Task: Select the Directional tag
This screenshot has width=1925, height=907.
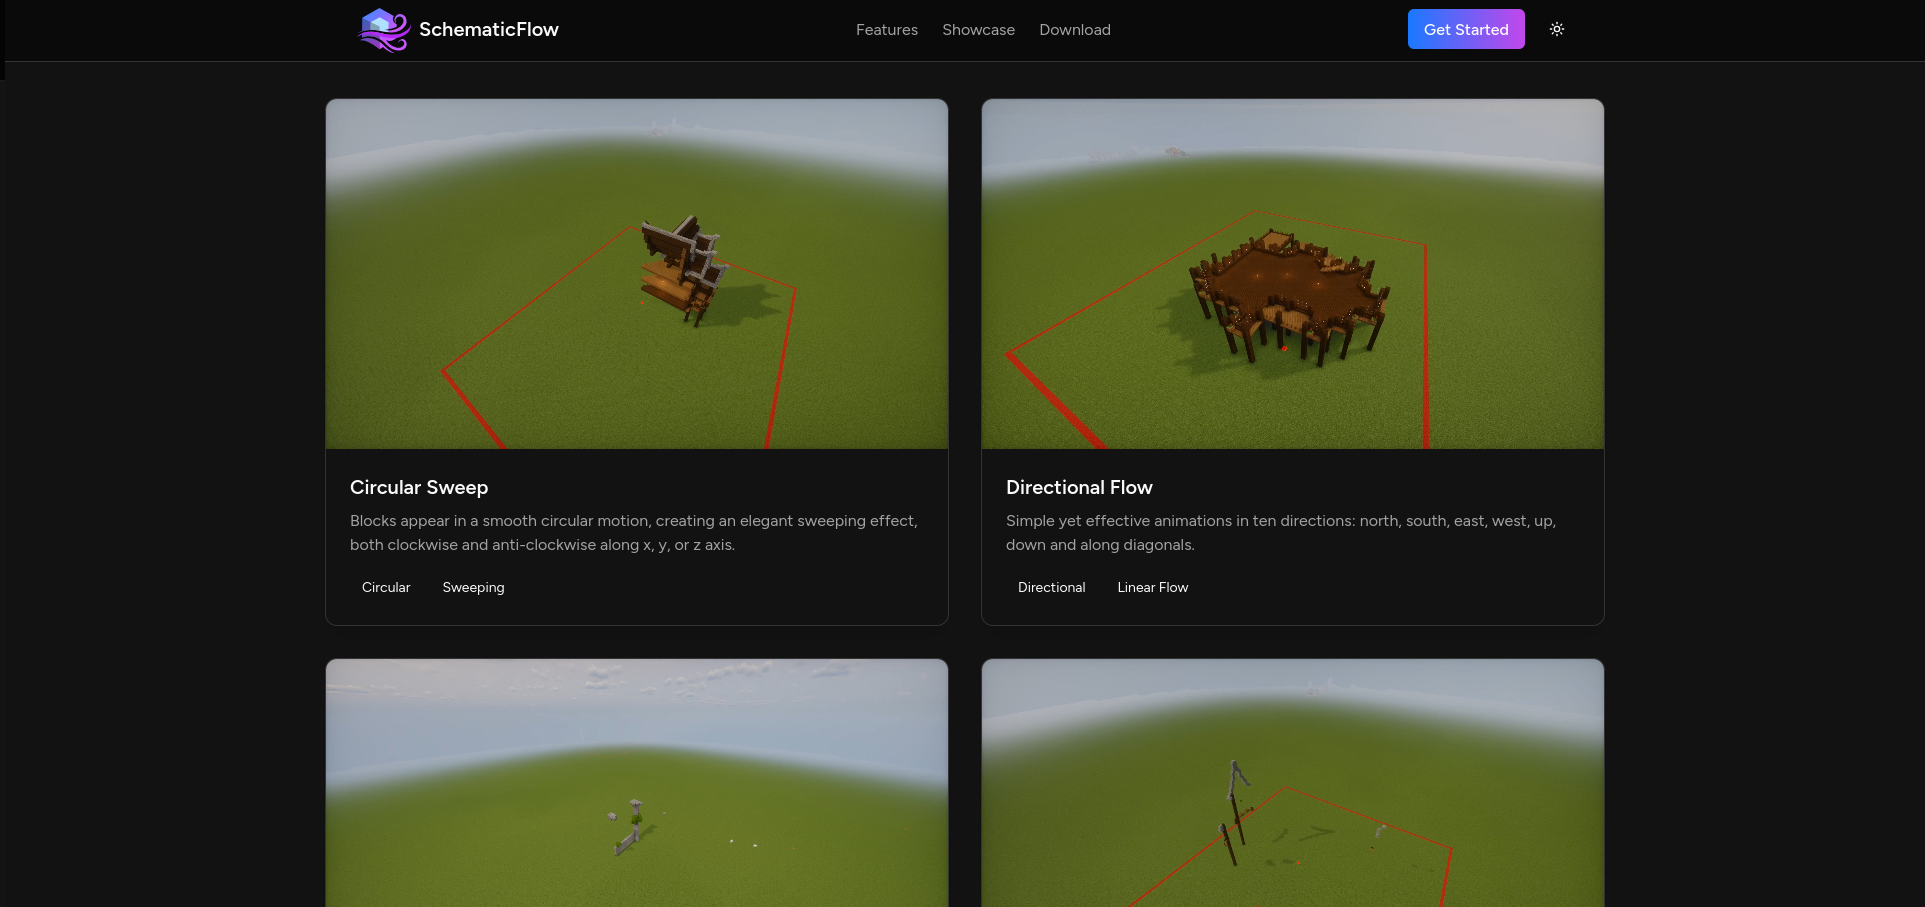Action: [x=1051, y=587]
